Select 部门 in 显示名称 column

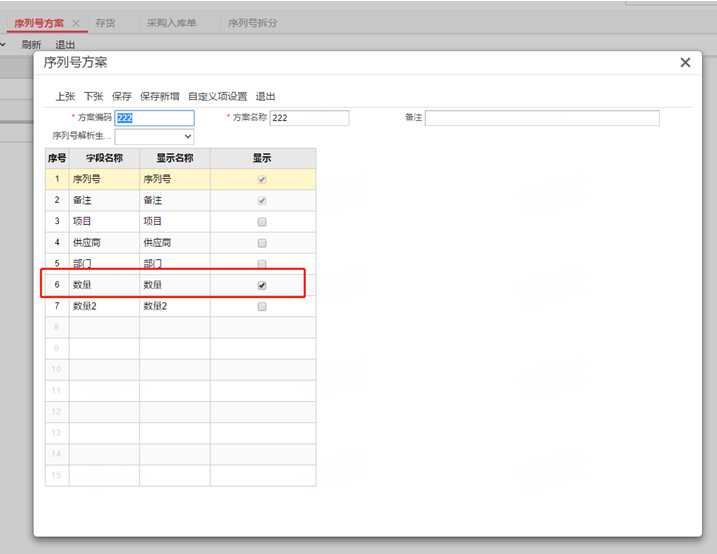(175, 264)
